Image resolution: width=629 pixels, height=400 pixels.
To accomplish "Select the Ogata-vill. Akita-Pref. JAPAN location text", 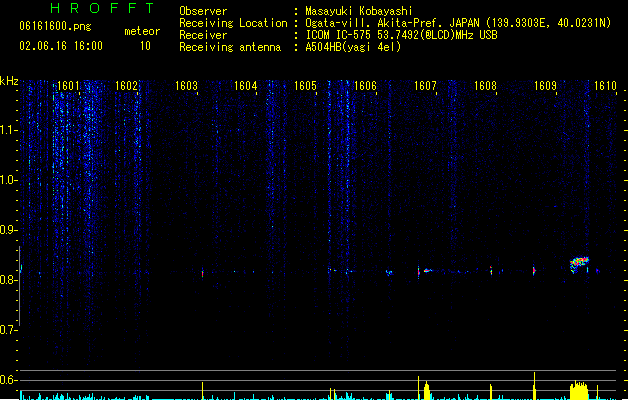I will [458, 23].
